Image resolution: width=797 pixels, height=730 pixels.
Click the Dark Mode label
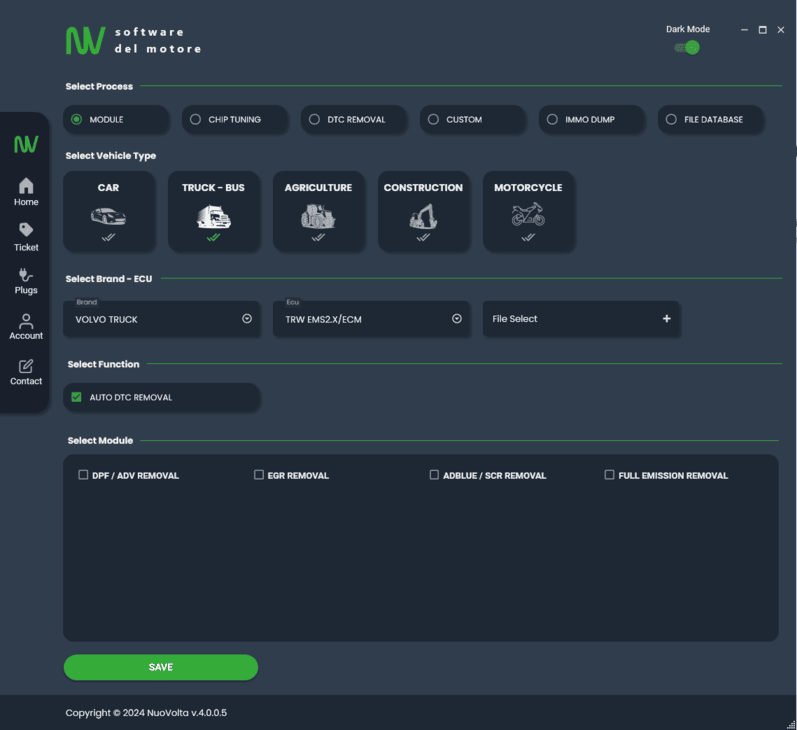(x=688, y=29)
